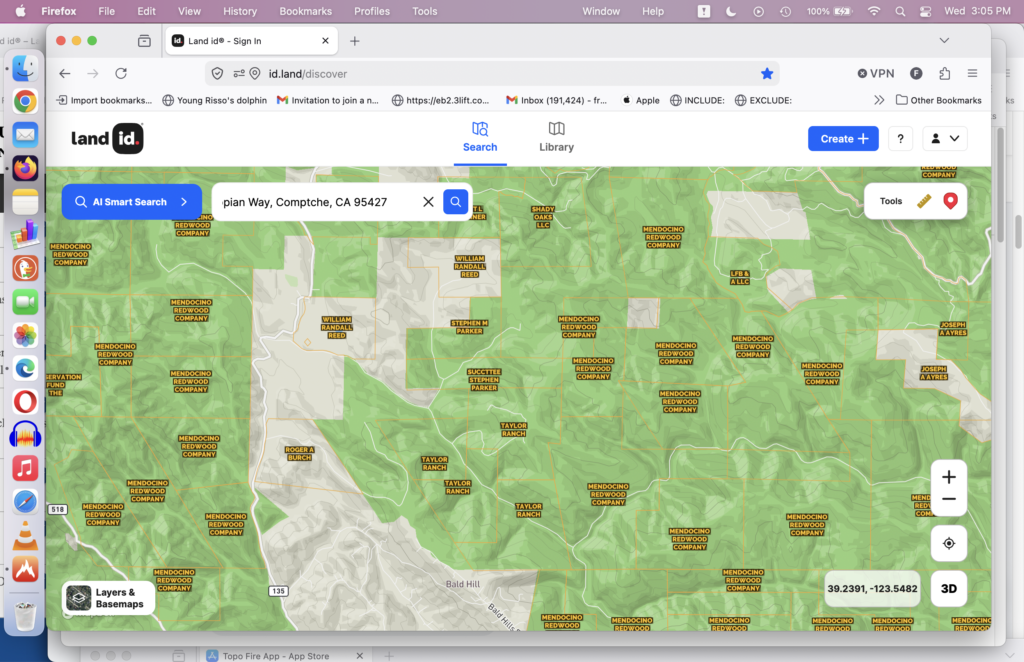Reload the current page
The width and height of the screenshot is (1024, 662).
121,73
